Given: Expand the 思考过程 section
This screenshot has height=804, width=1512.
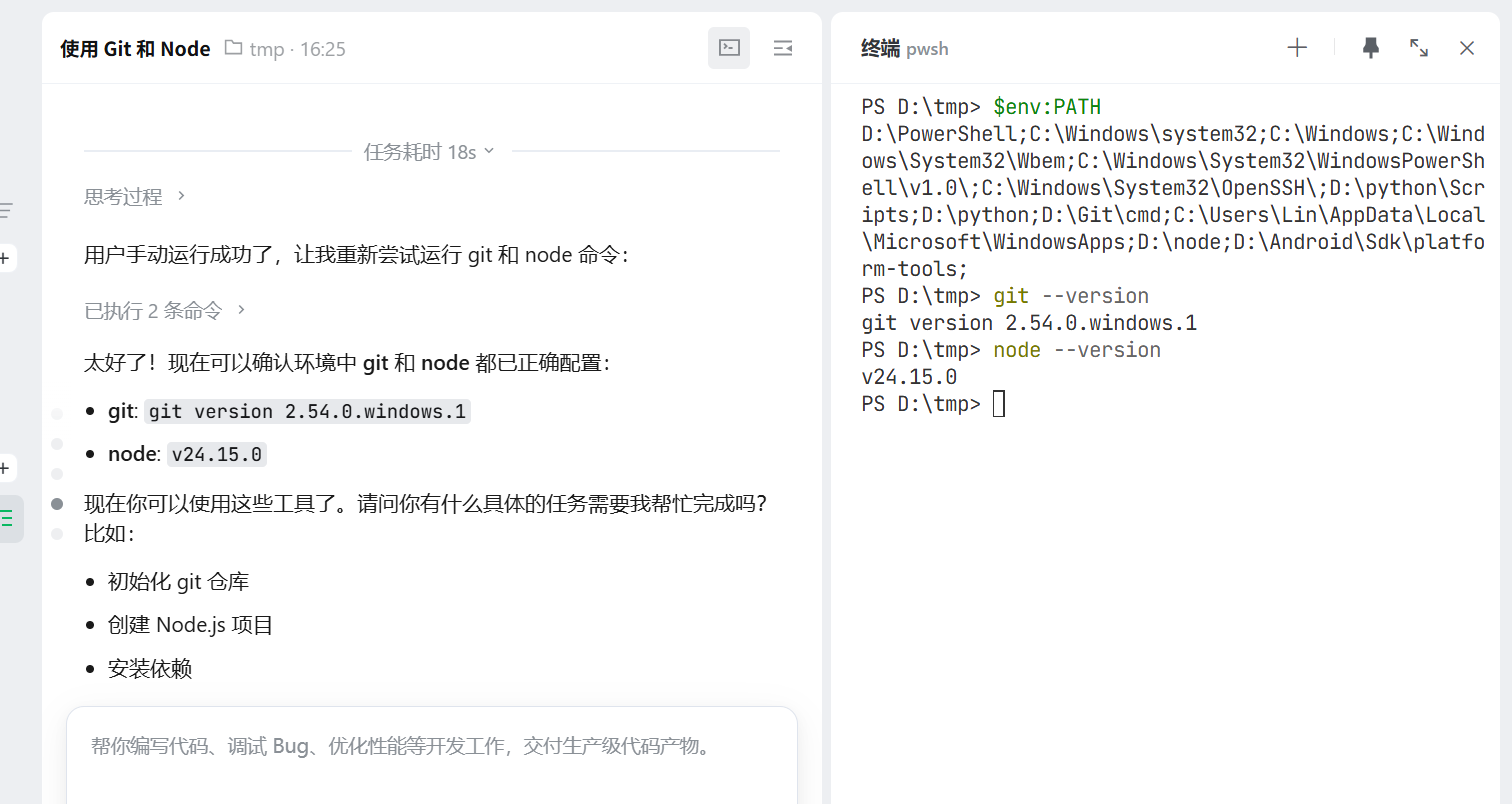Looking at the screenshot, I should 135,196.
